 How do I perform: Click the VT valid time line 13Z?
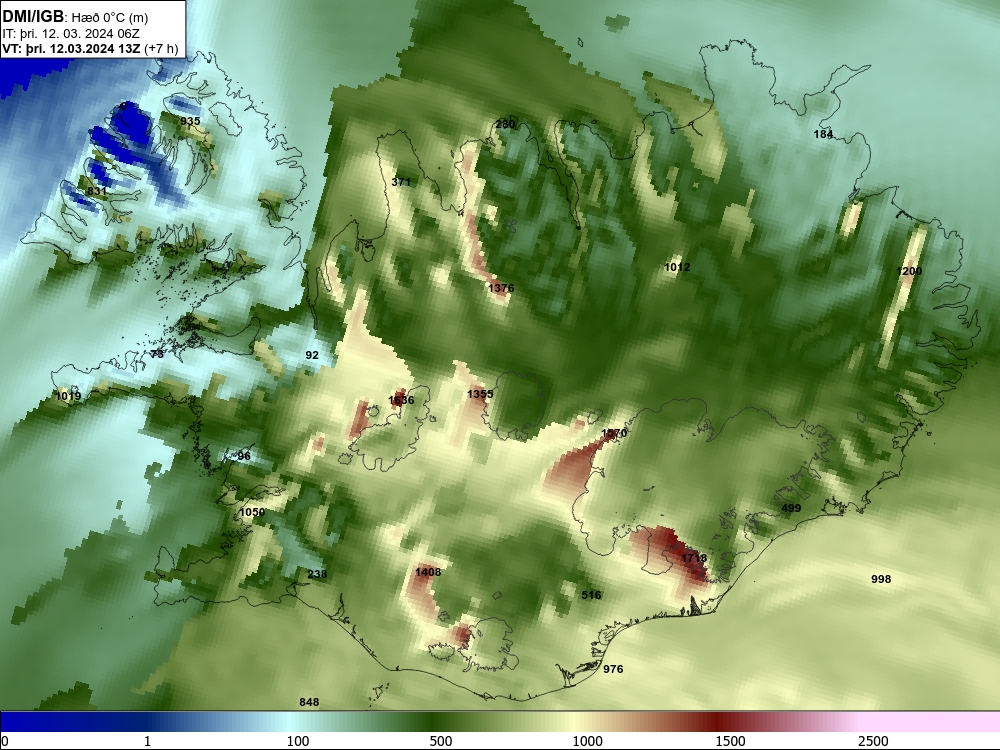pos(90,48)
